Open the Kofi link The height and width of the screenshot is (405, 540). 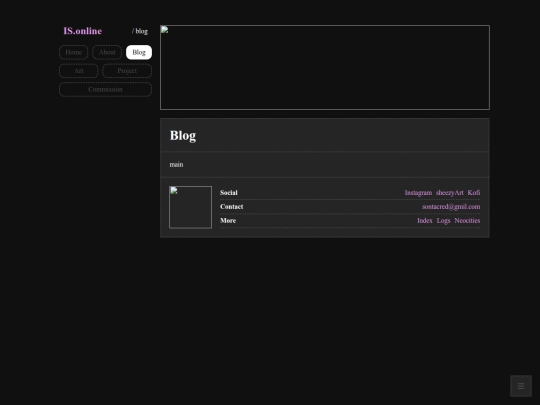click(x=474, y=193)
